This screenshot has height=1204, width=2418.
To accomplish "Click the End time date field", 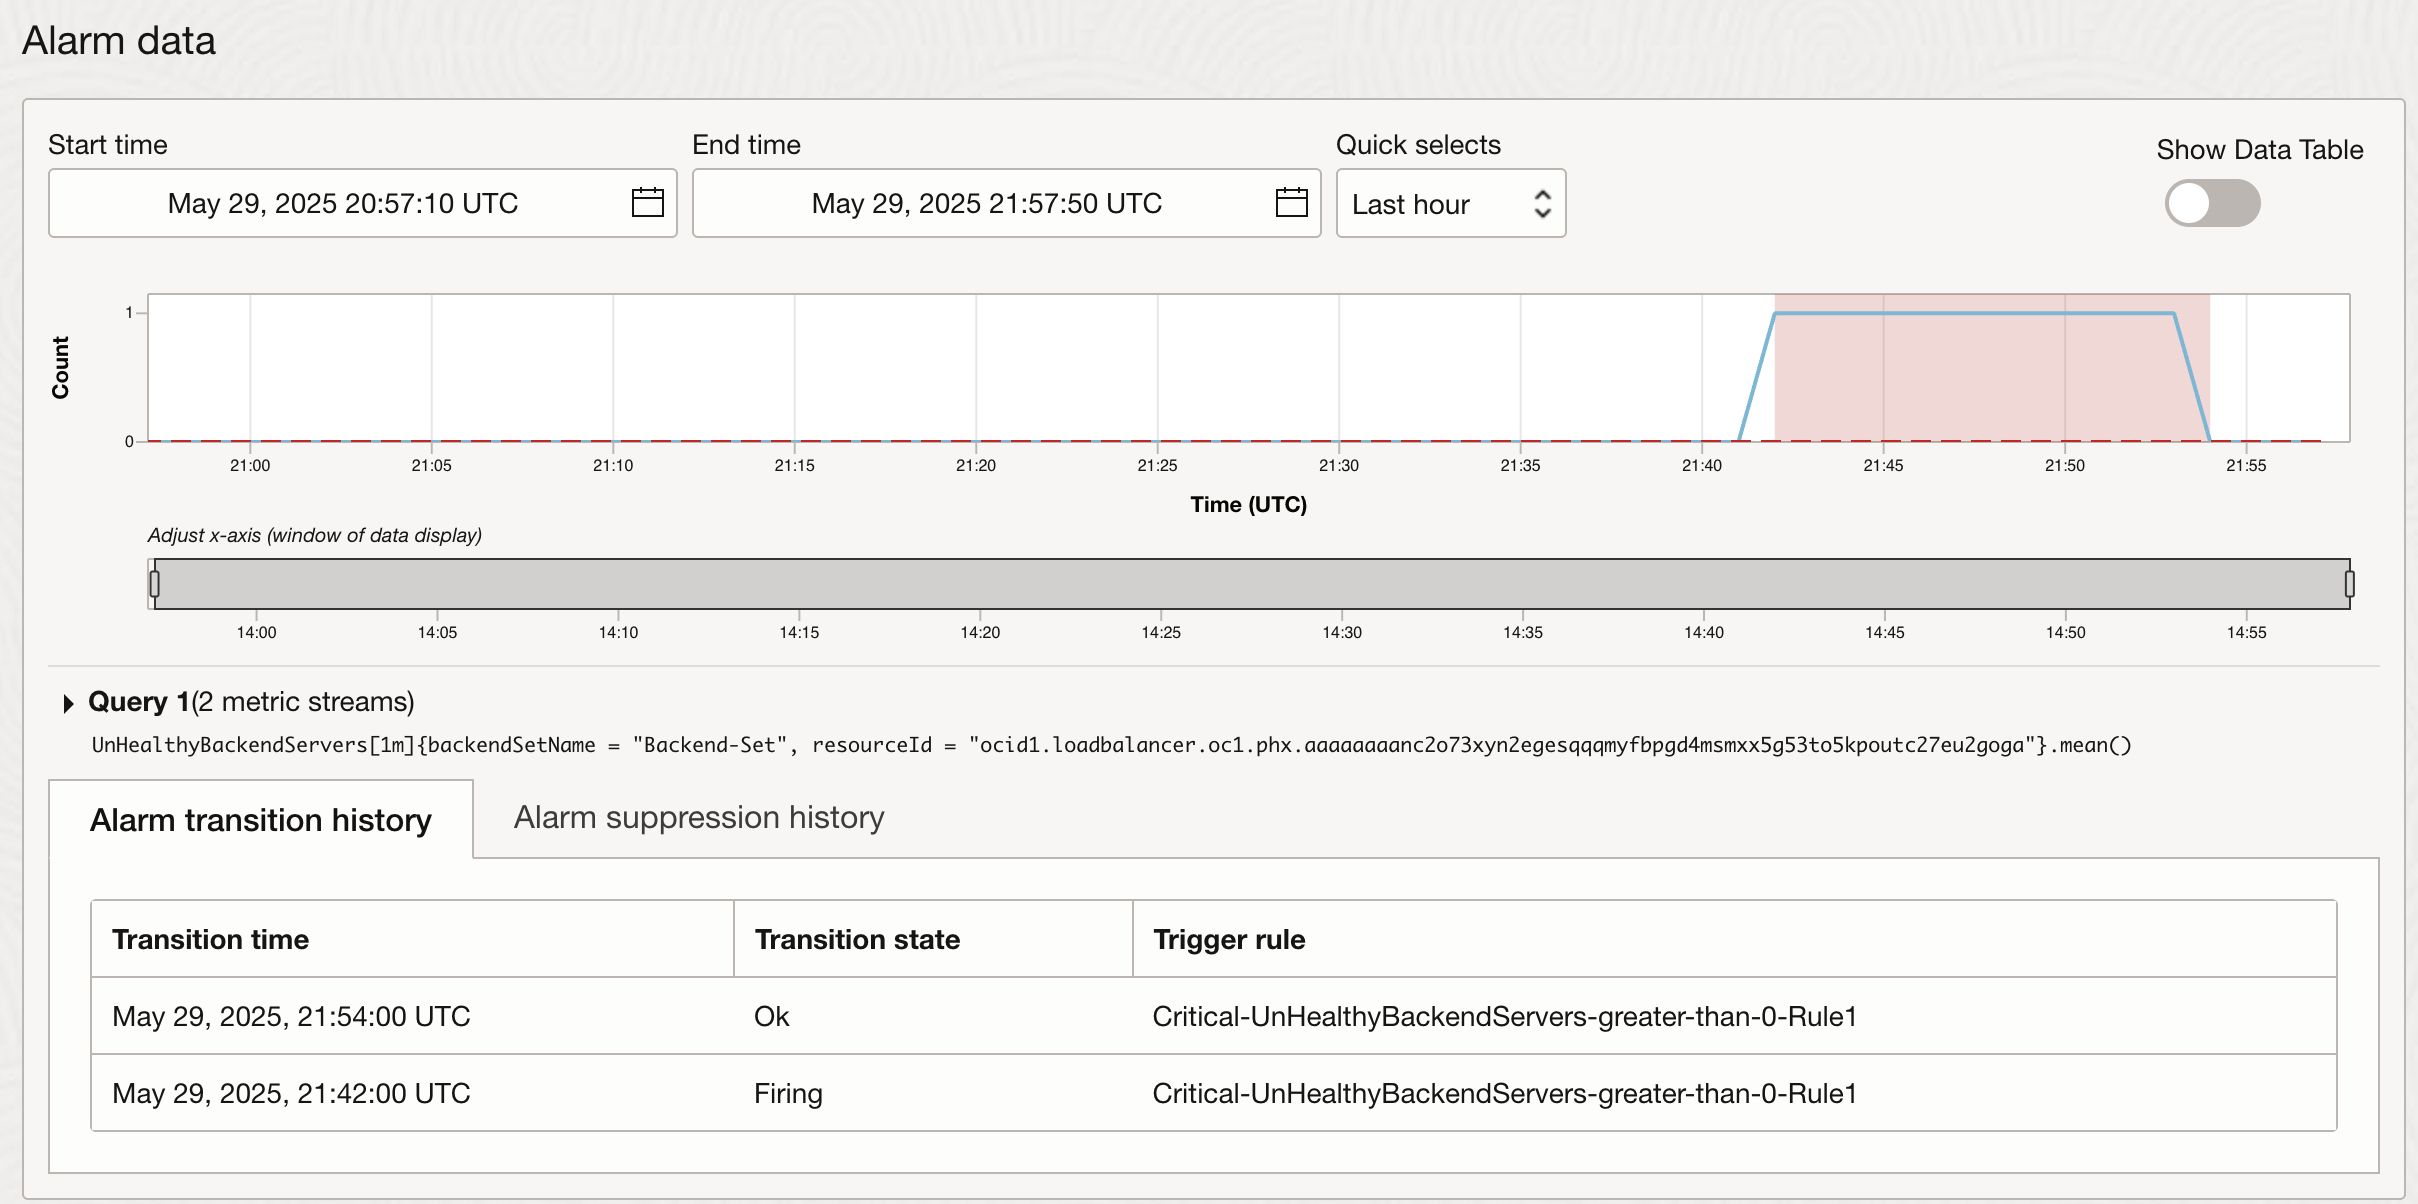I will pyautogui.click(x=985, y=204).
